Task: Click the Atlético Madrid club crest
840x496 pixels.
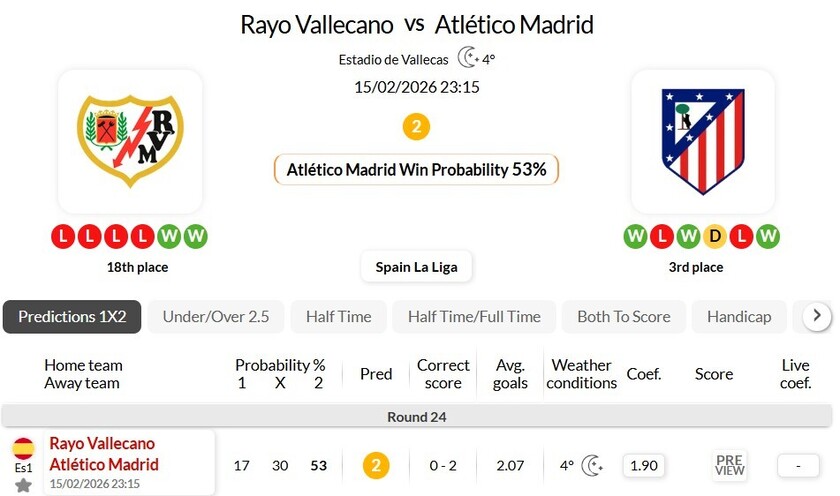Action: (x=702, y=141)
